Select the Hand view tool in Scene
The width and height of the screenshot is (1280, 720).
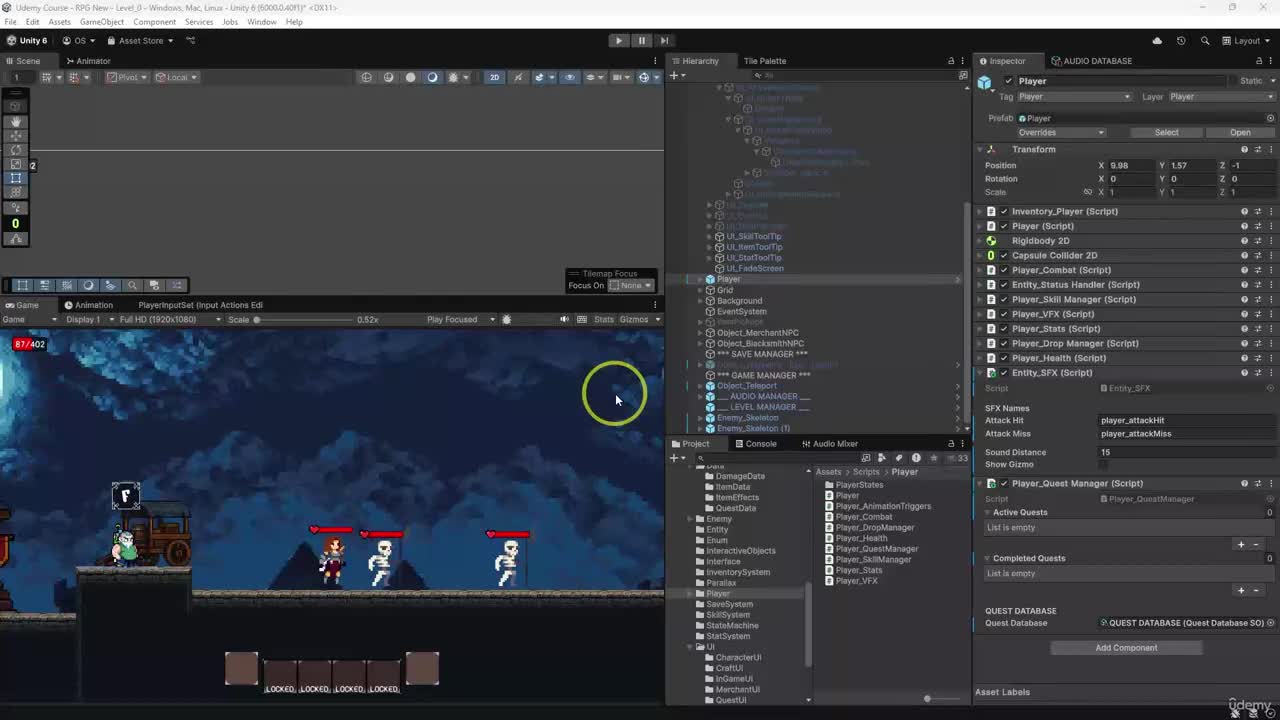click(x=15, y=120)
